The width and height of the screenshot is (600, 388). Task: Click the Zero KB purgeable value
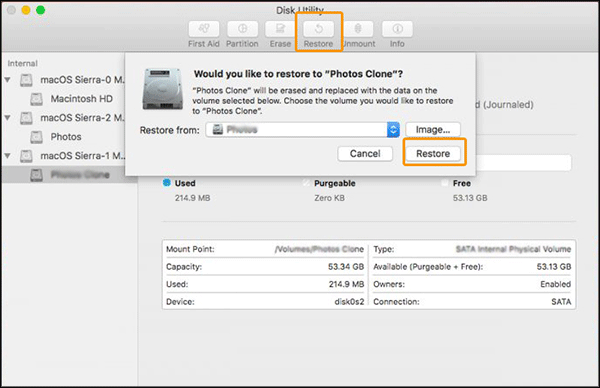[x=329, y=198]
